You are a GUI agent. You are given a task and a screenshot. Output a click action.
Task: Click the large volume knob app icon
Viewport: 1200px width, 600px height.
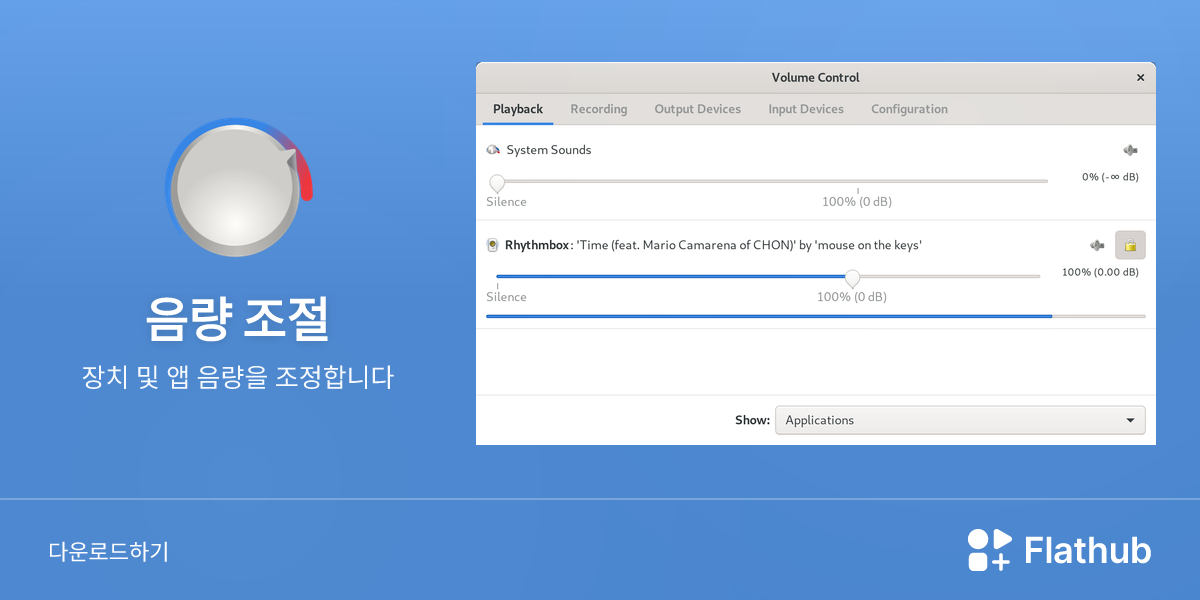tap(240, 190)
